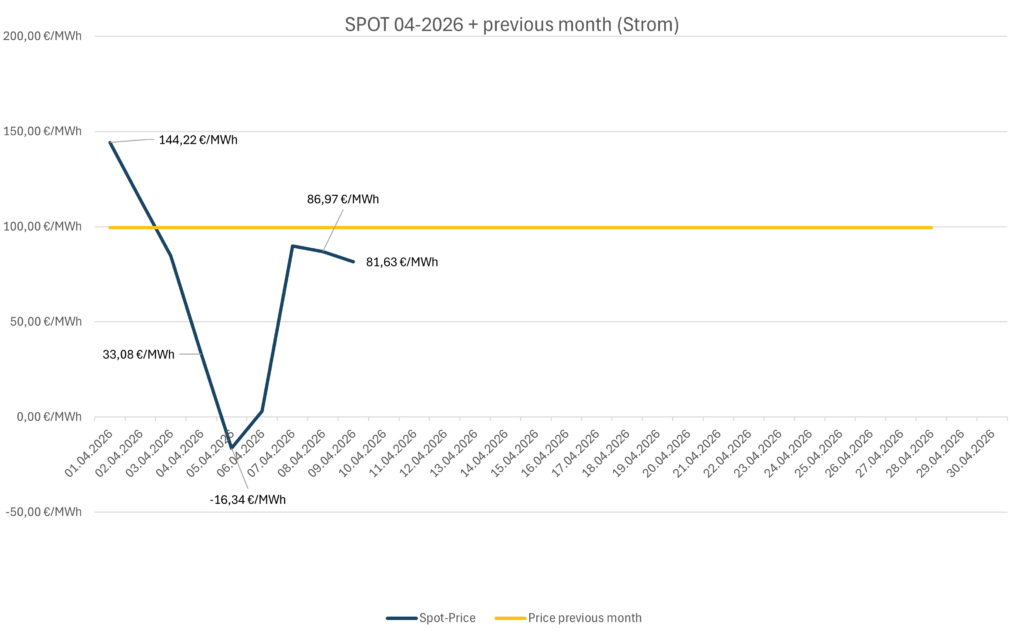Viewport: 1024px width, 640px height.
Task: Select the 33,08 €/MWh data label
Action: 139,354
